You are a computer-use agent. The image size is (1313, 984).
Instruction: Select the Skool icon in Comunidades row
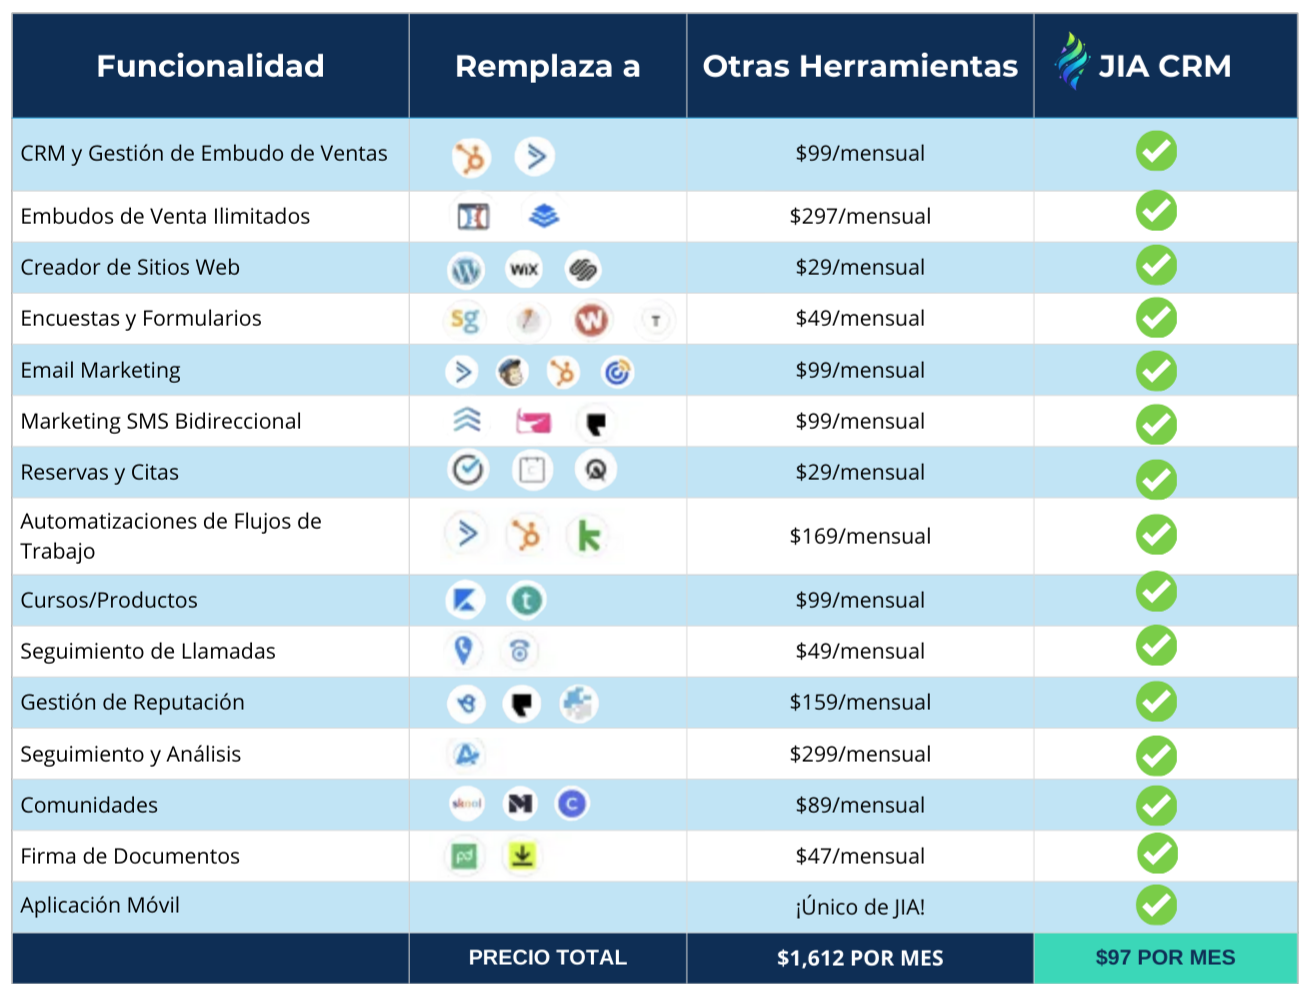467,804
